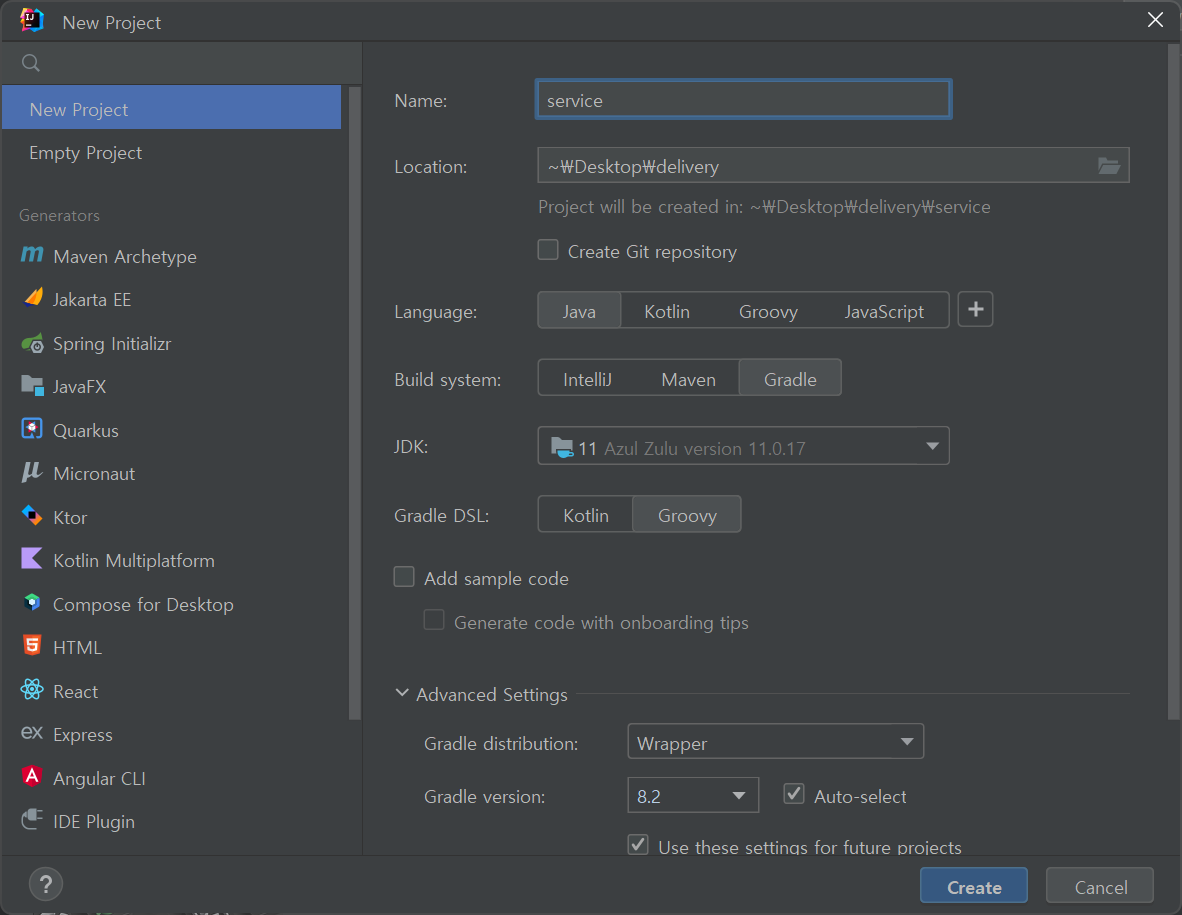Click the Compose for Desktop icon
1182x915 pixels.
coord(32,602)
